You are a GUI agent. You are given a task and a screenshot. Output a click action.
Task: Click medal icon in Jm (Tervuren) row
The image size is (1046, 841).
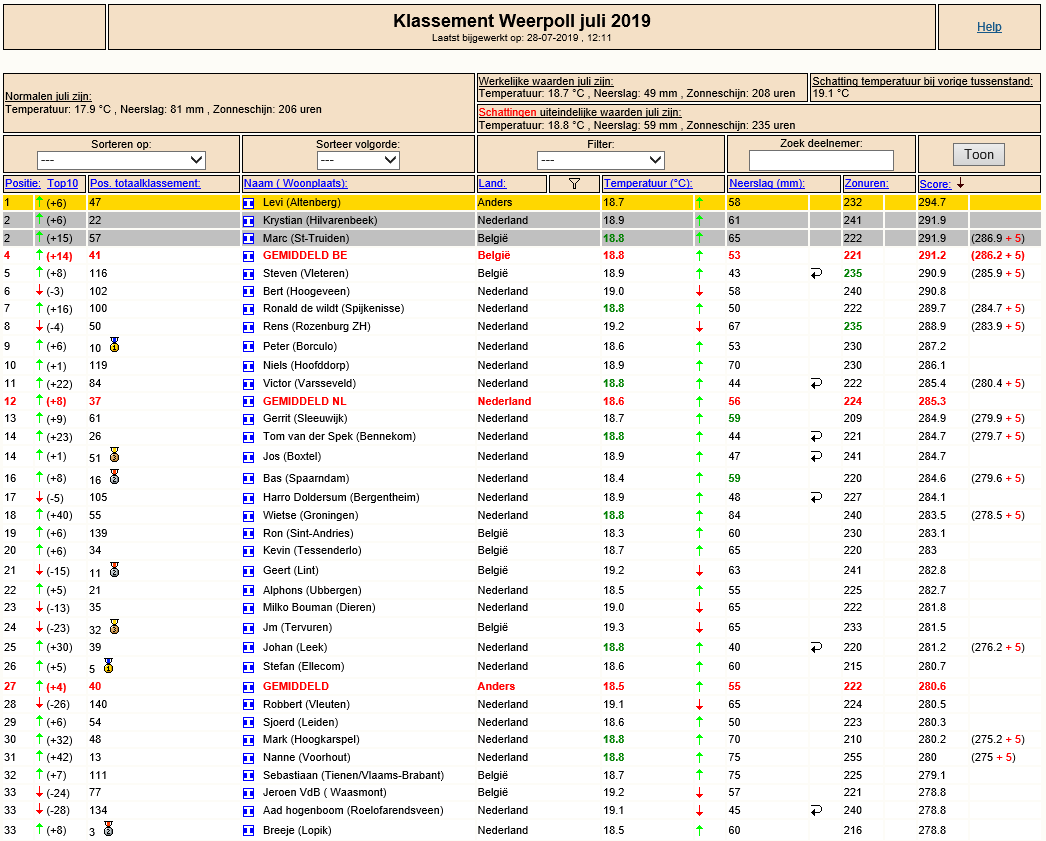[115, 627]
